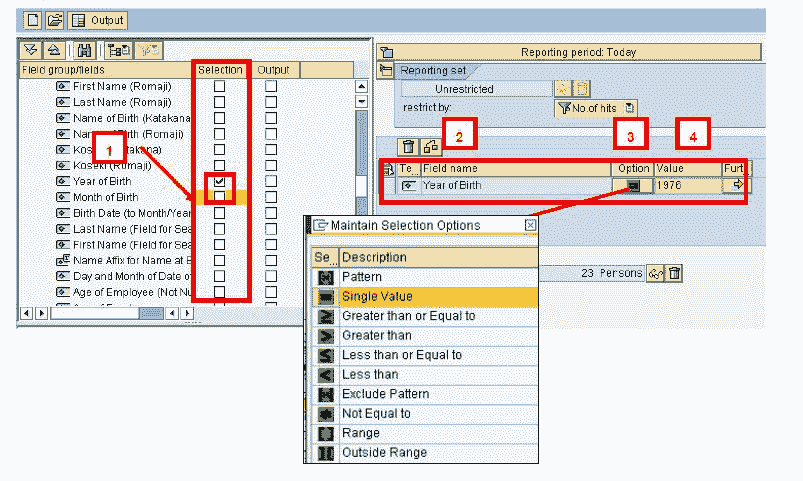The height and width of the screenshot is (481, 803).
Task: Tick the Output checkbox for Age of Employee
Action: (x=271, y=292)
